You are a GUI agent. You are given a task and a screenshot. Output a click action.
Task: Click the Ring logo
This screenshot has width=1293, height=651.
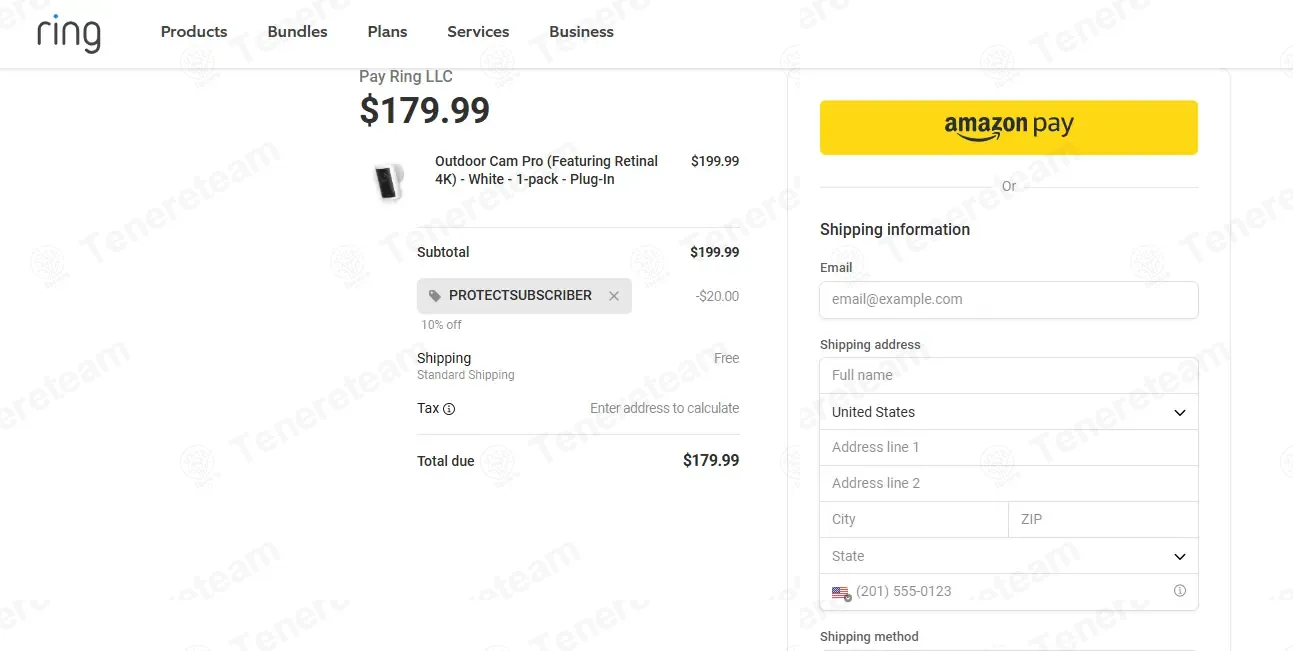point(69,33)
